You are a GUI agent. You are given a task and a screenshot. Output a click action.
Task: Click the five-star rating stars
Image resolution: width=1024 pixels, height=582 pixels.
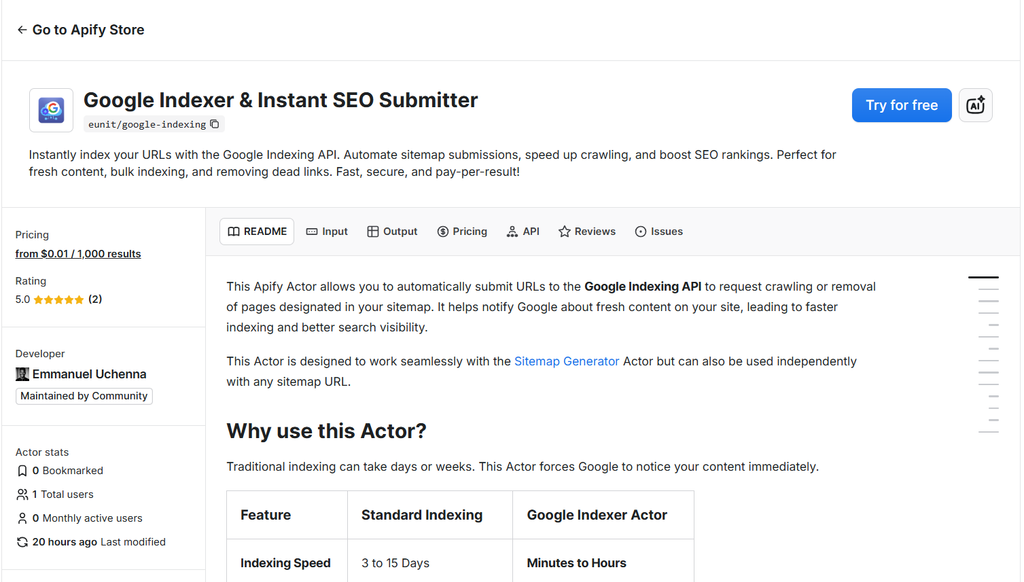tap(59, 300)
